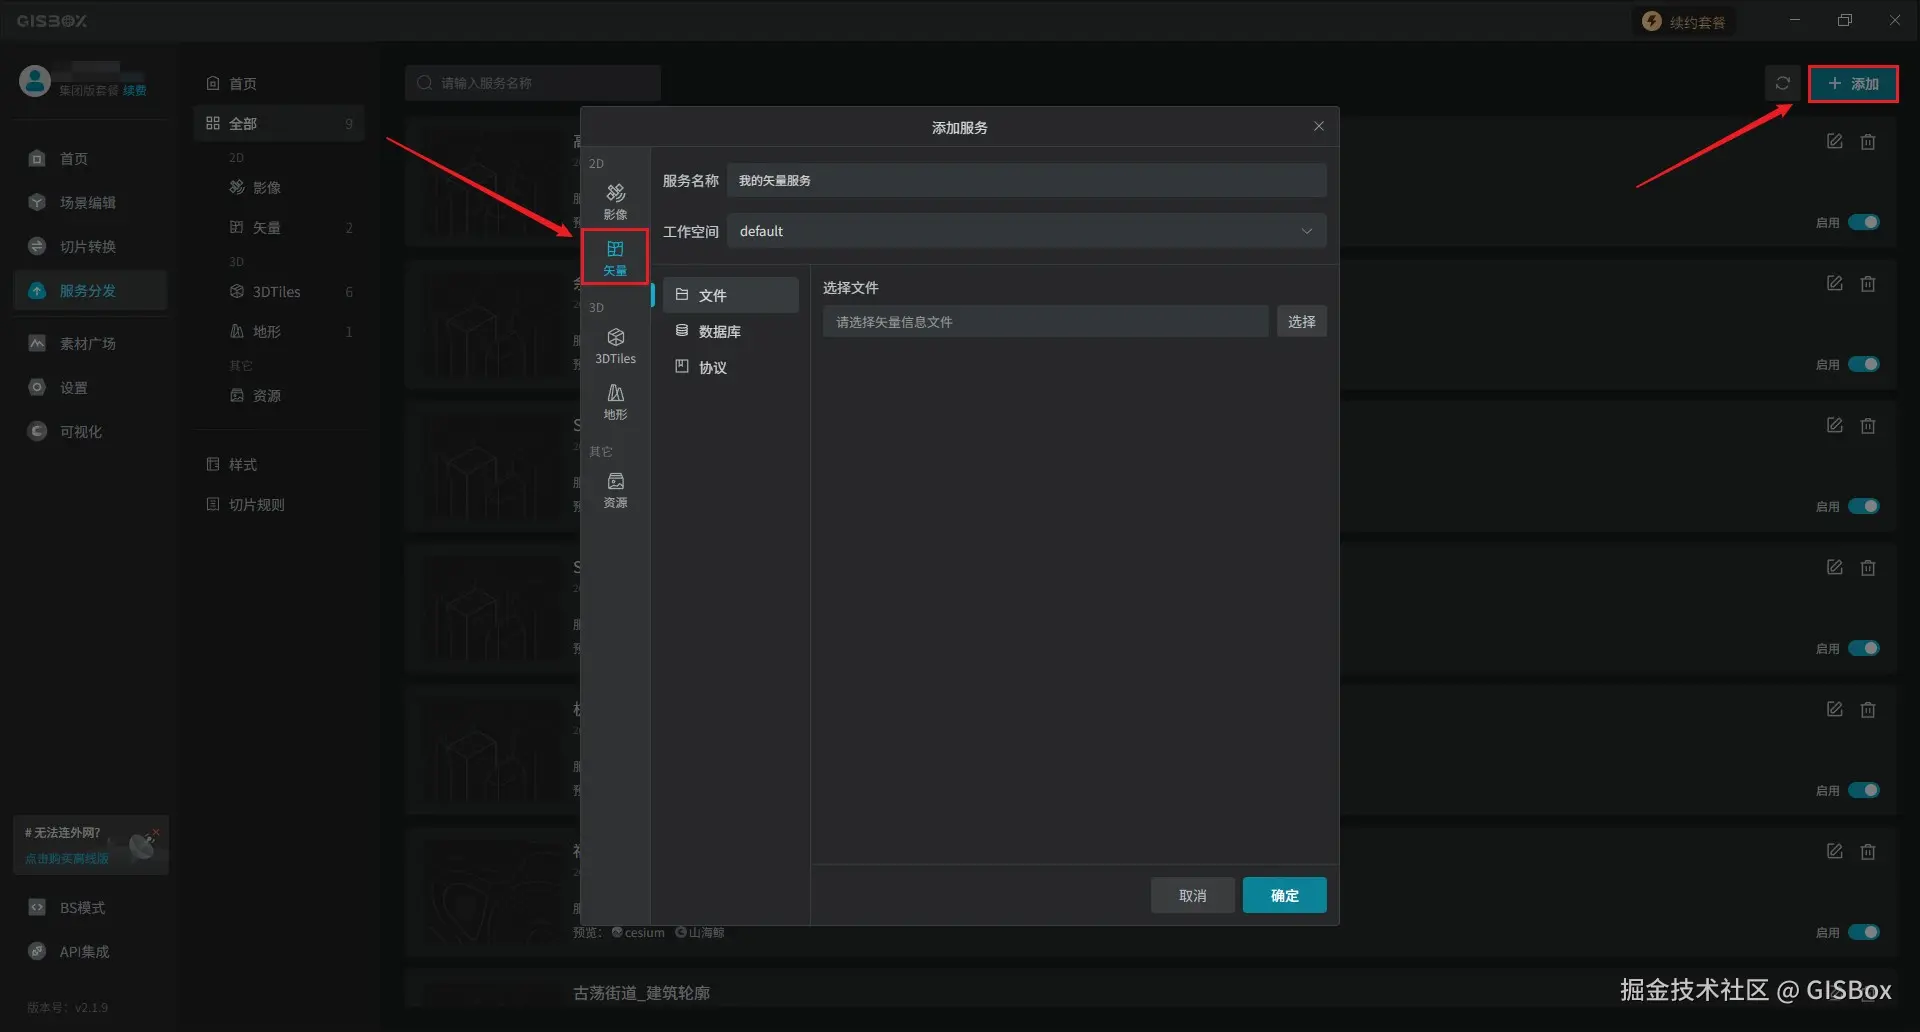Open API集成 in the sidebar

tap(90, 951)
